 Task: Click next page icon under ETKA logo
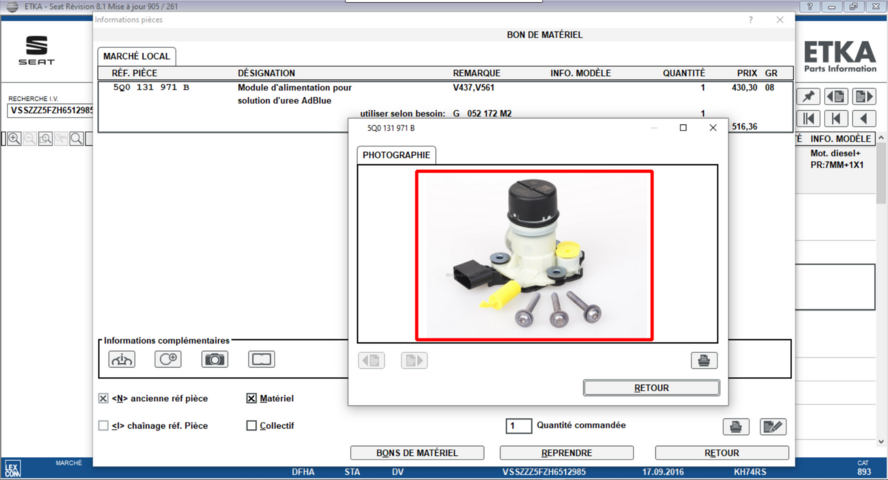(x=864, y=96)
